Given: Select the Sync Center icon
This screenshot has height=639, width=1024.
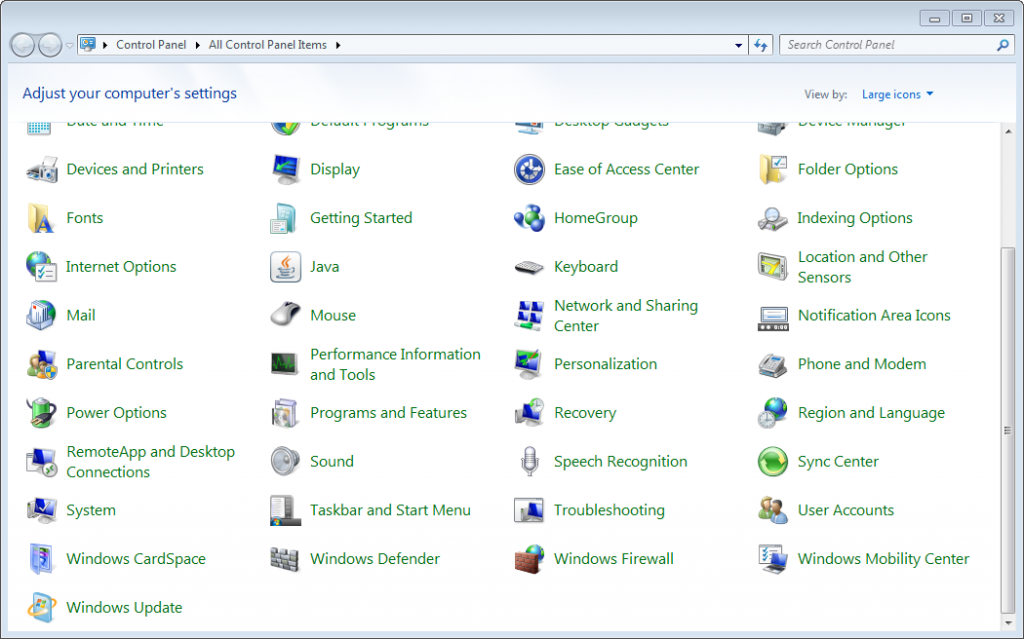Looking at the screenshot, I should click(x=773, y=462).
